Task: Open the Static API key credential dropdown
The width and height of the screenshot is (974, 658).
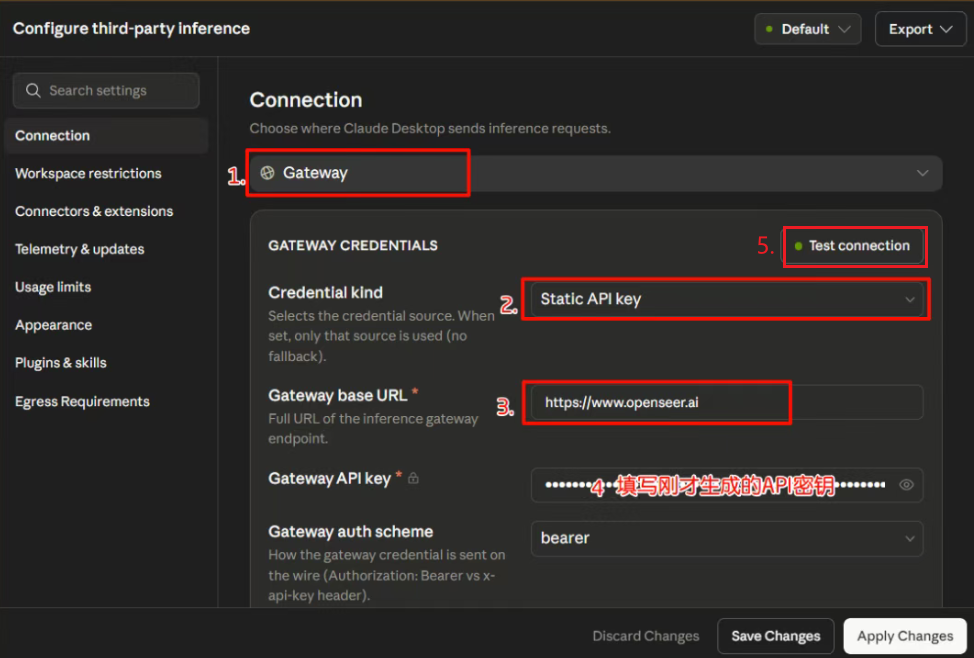Action: click(x=727, y=299)
